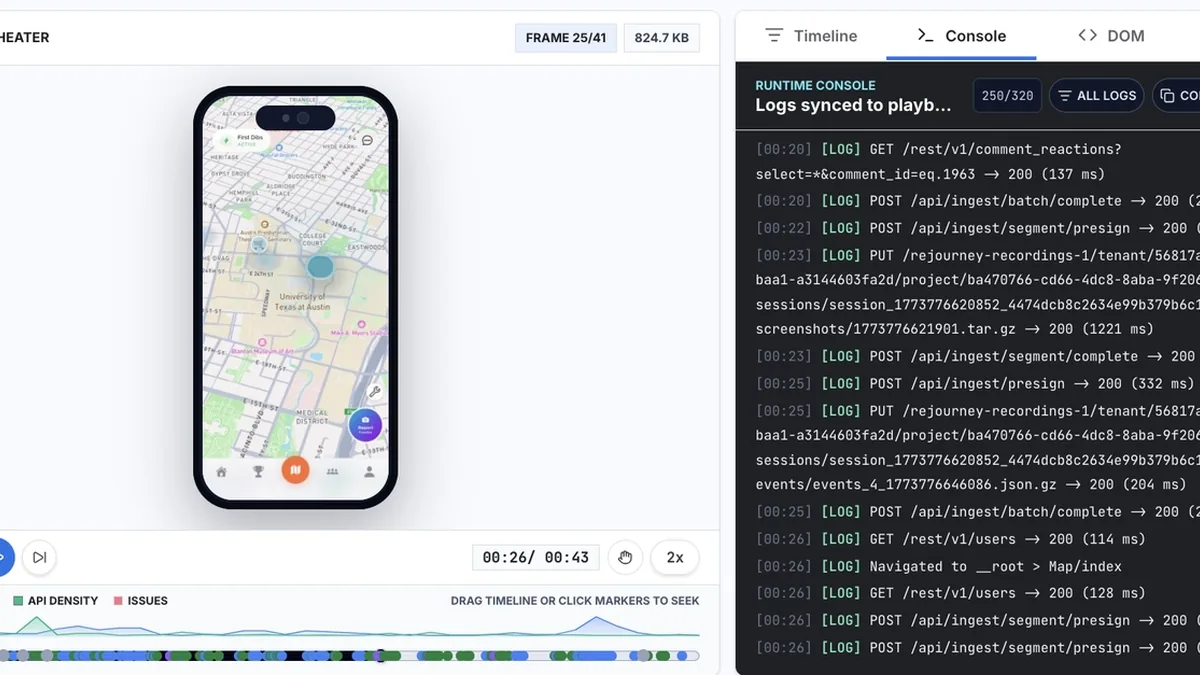The width and height of the screenshot is (1200, 675).
Task: Tap the orange map tab in phone
Action: pyautogui.click(x=295, y=470)
